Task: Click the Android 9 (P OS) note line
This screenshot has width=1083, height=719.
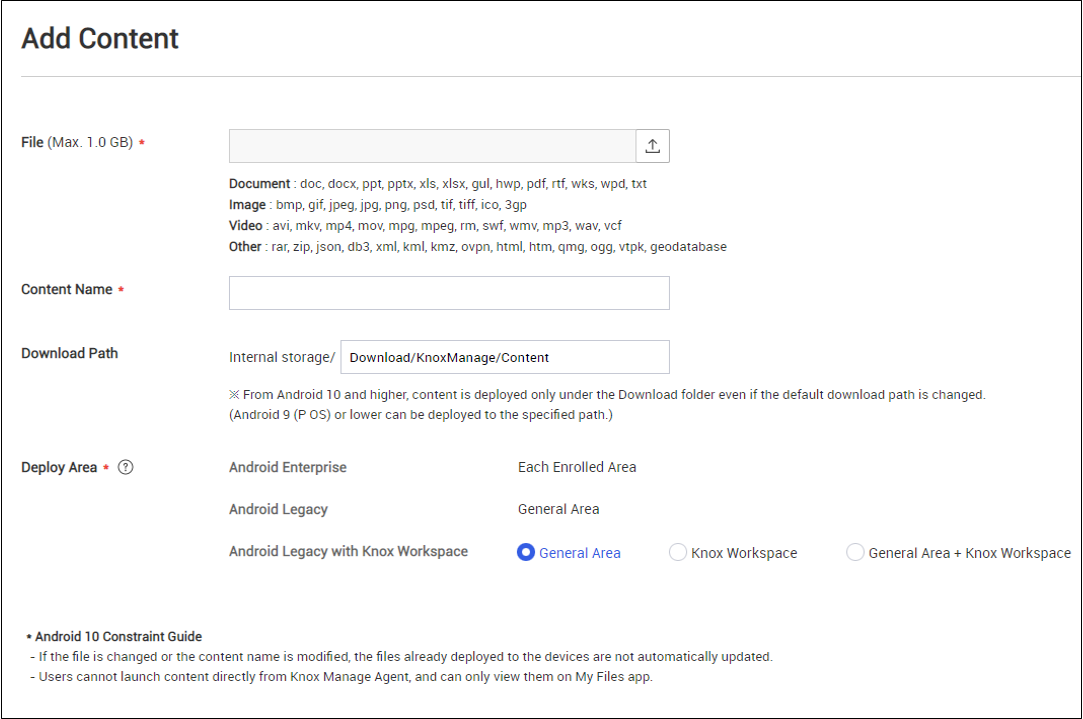Action: (x=421, y=415)
